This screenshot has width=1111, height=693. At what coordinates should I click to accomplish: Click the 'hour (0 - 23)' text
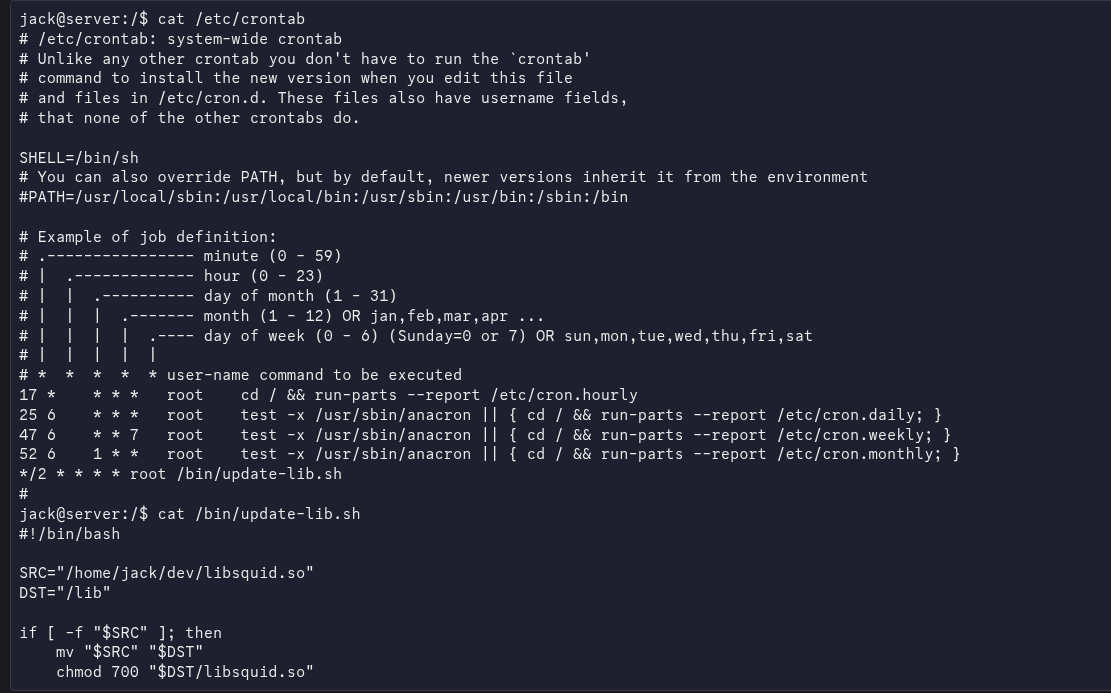(x=263, y=276)
